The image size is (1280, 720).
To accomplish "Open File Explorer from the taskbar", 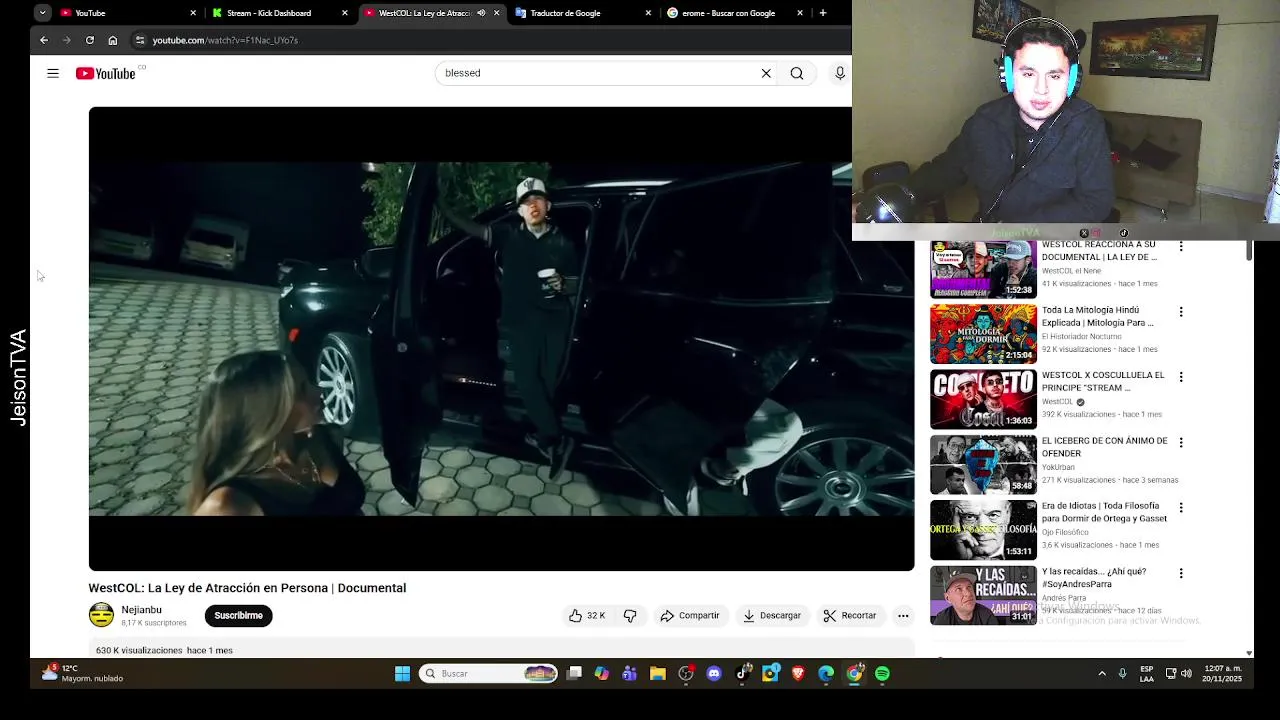I will [x=658, y=674].
